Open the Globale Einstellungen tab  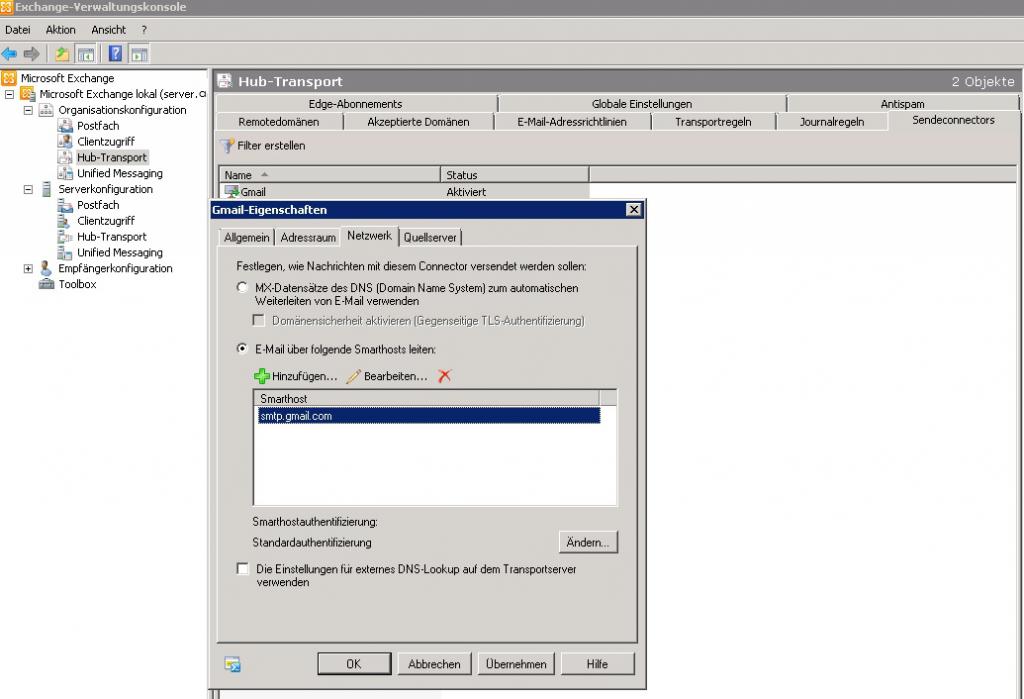(642, 104)
